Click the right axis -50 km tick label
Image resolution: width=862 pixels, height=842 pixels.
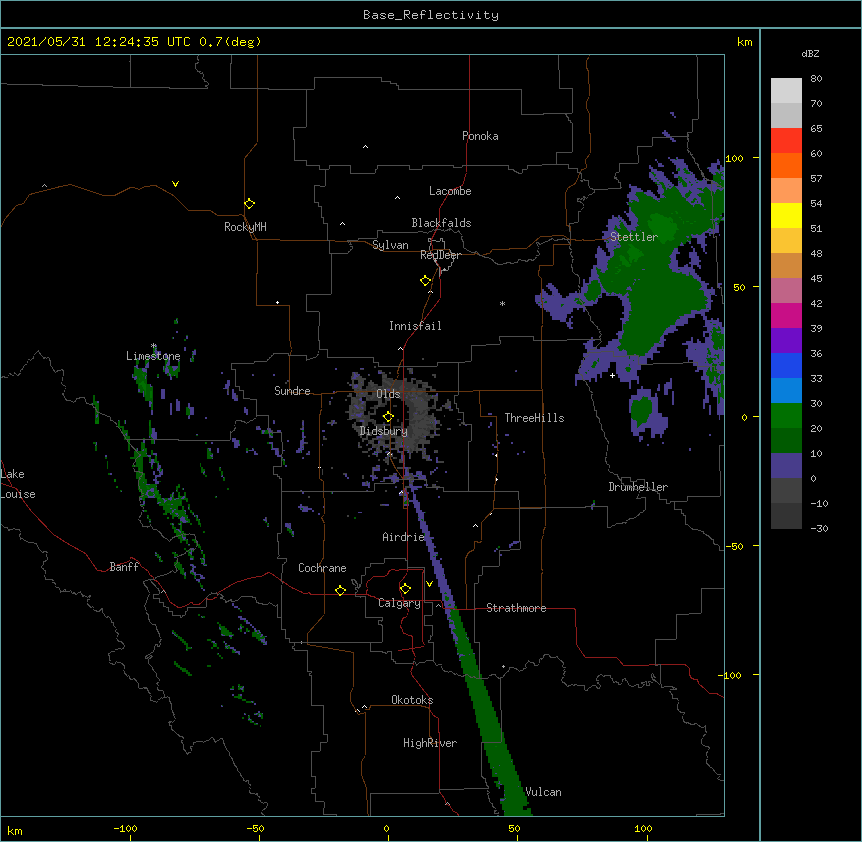point(733,546)
